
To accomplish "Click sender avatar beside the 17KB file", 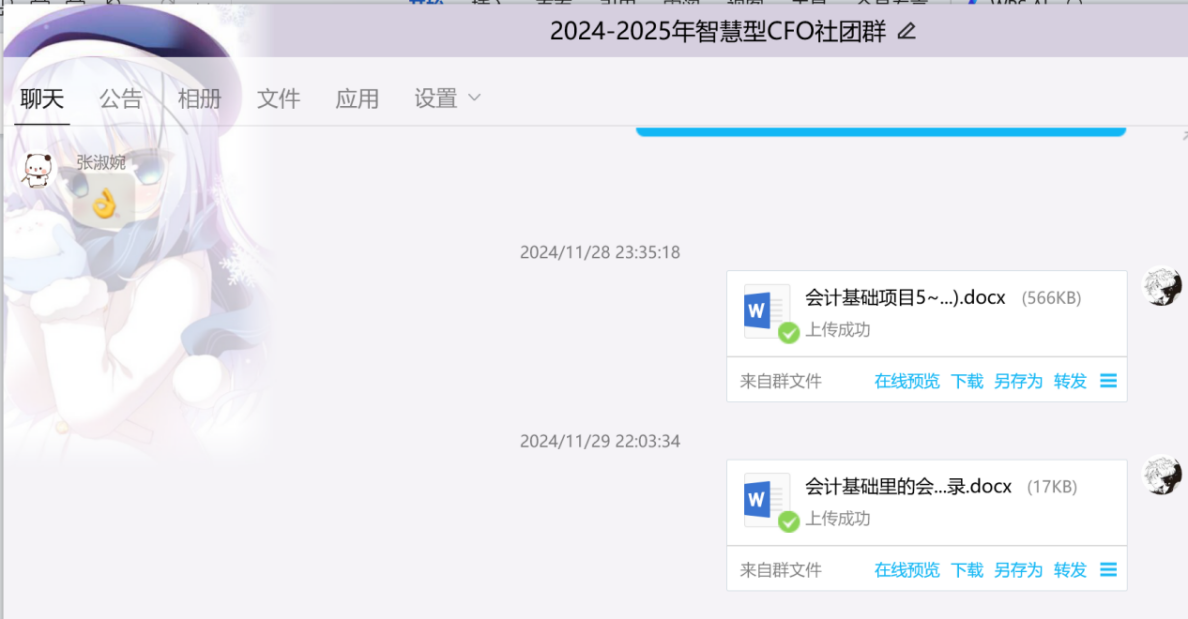I will pyautogui.click(x=1162, y=476).
